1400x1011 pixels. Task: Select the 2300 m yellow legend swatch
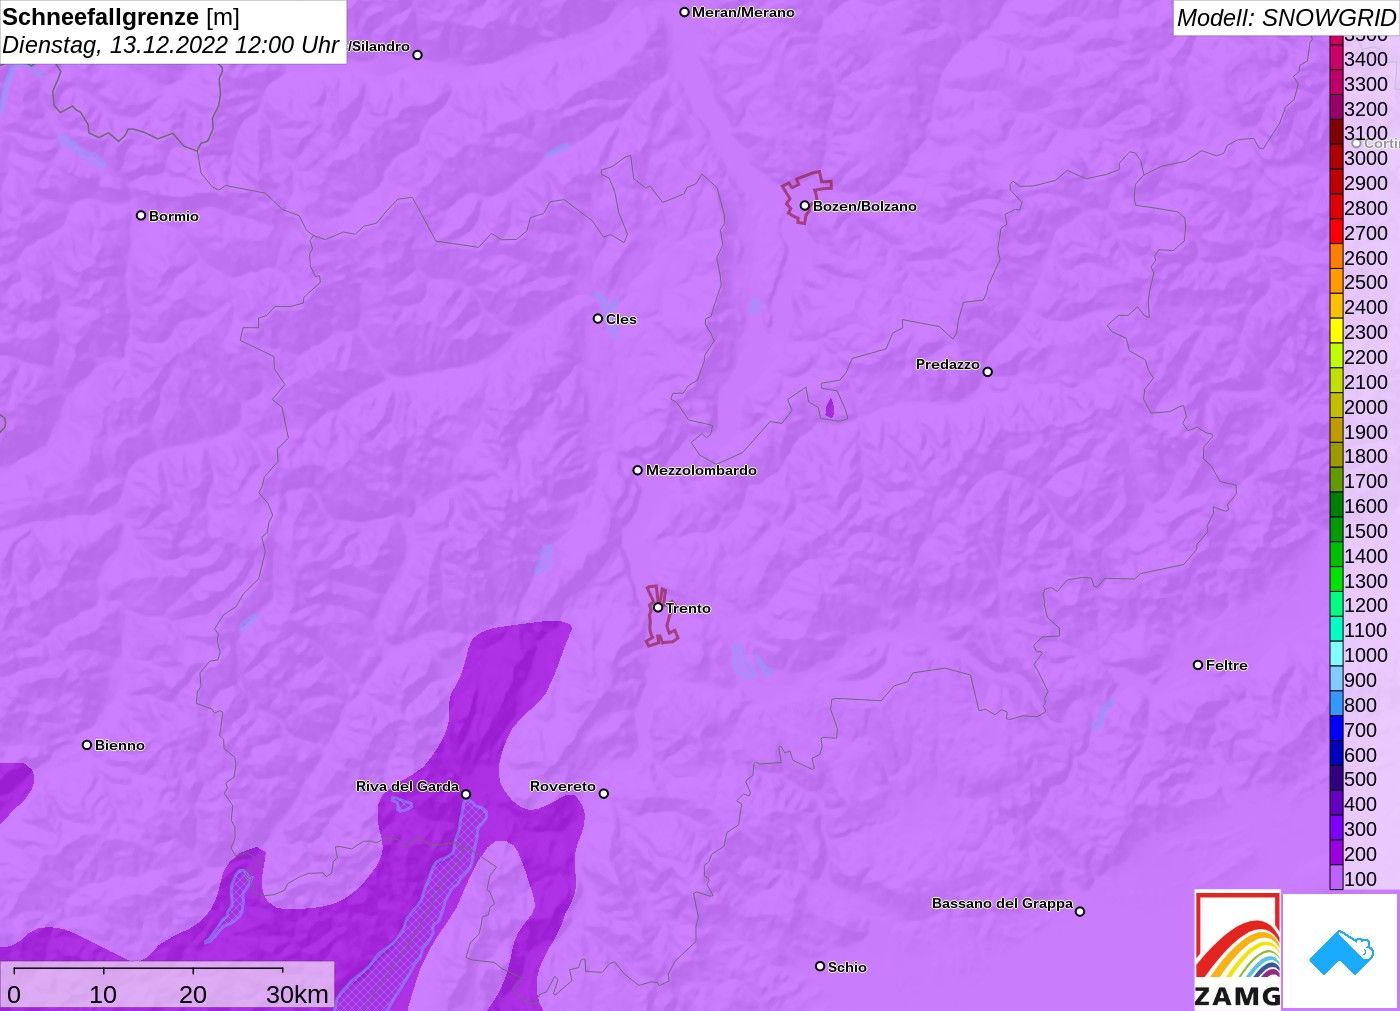pyautogui.click(x=1336, y=332)
